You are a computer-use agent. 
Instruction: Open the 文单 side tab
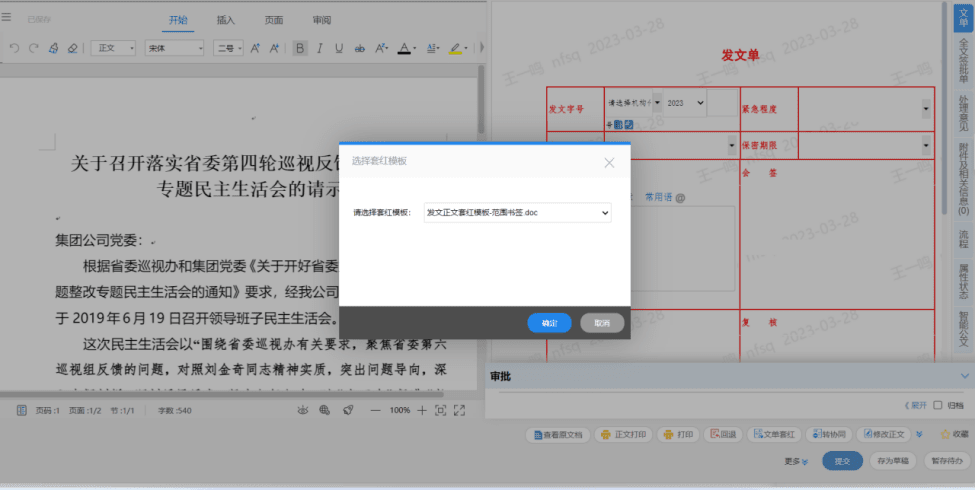point(963,17)
